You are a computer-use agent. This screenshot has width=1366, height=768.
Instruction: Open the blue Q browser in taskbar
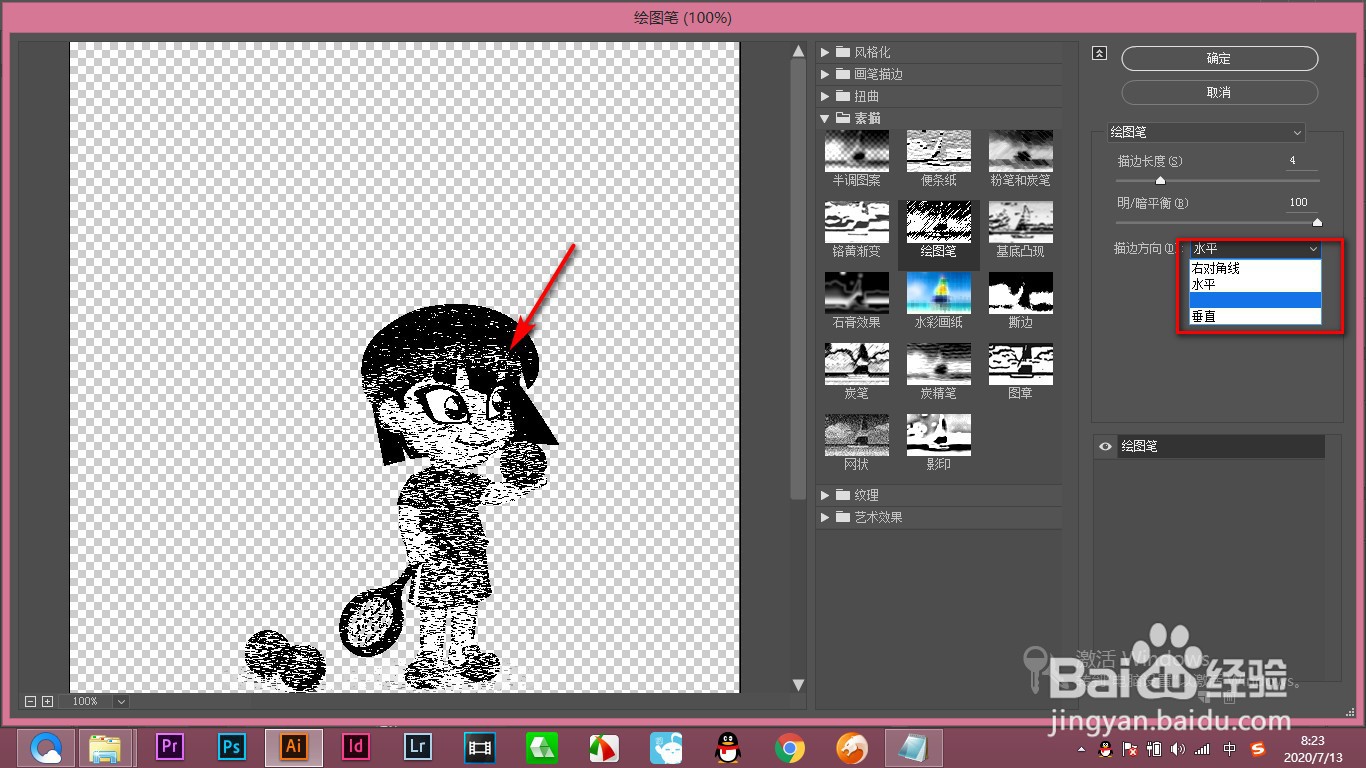(x=46, y=747)
